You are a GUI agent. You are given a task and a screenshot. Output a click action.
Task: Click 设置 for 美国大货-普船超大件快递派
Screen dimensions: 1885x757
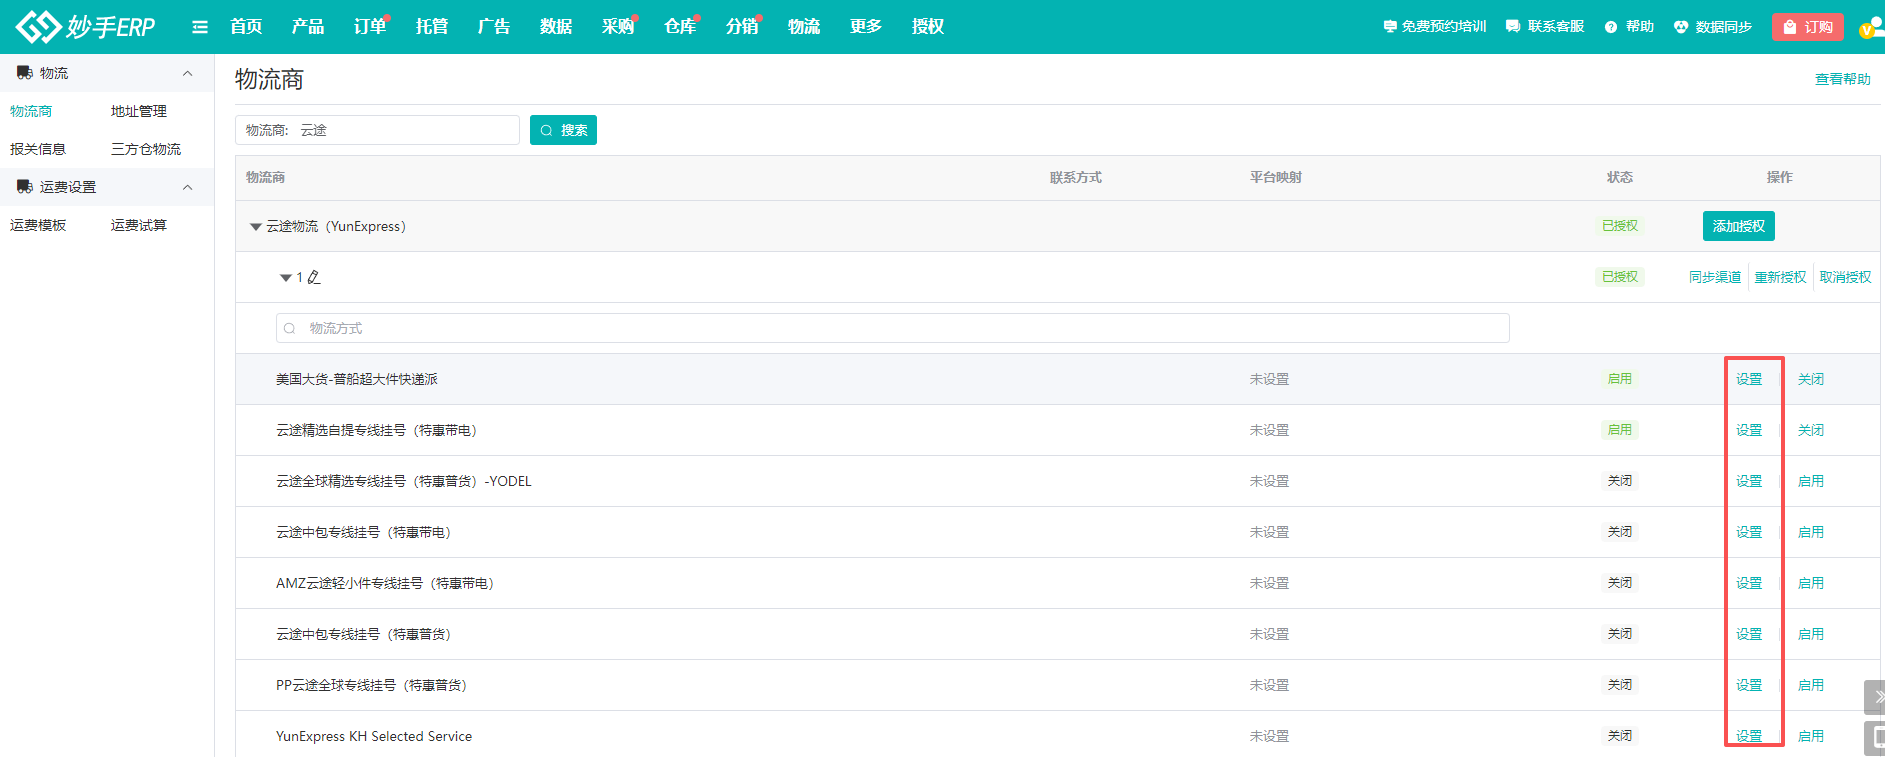tap(1749, 379)
